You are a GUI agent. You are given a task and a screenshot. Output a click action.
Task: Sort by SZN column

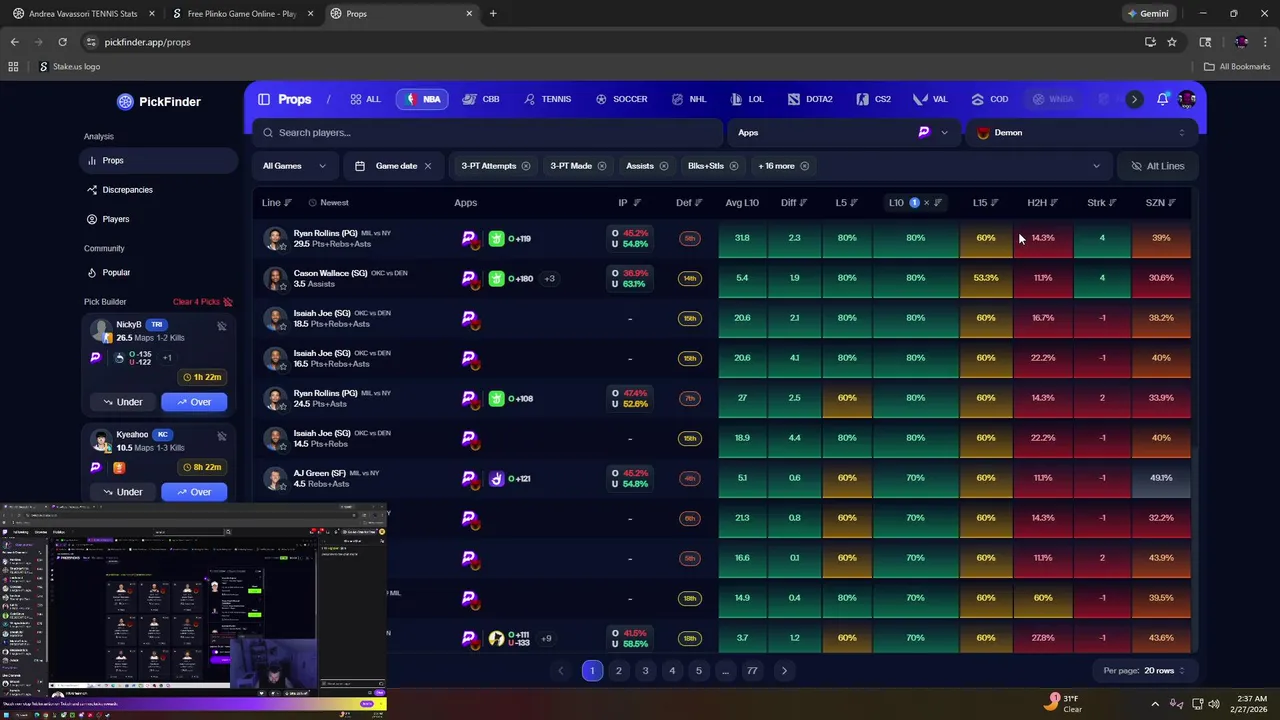pyautogui.click(x=1161, y=203)
